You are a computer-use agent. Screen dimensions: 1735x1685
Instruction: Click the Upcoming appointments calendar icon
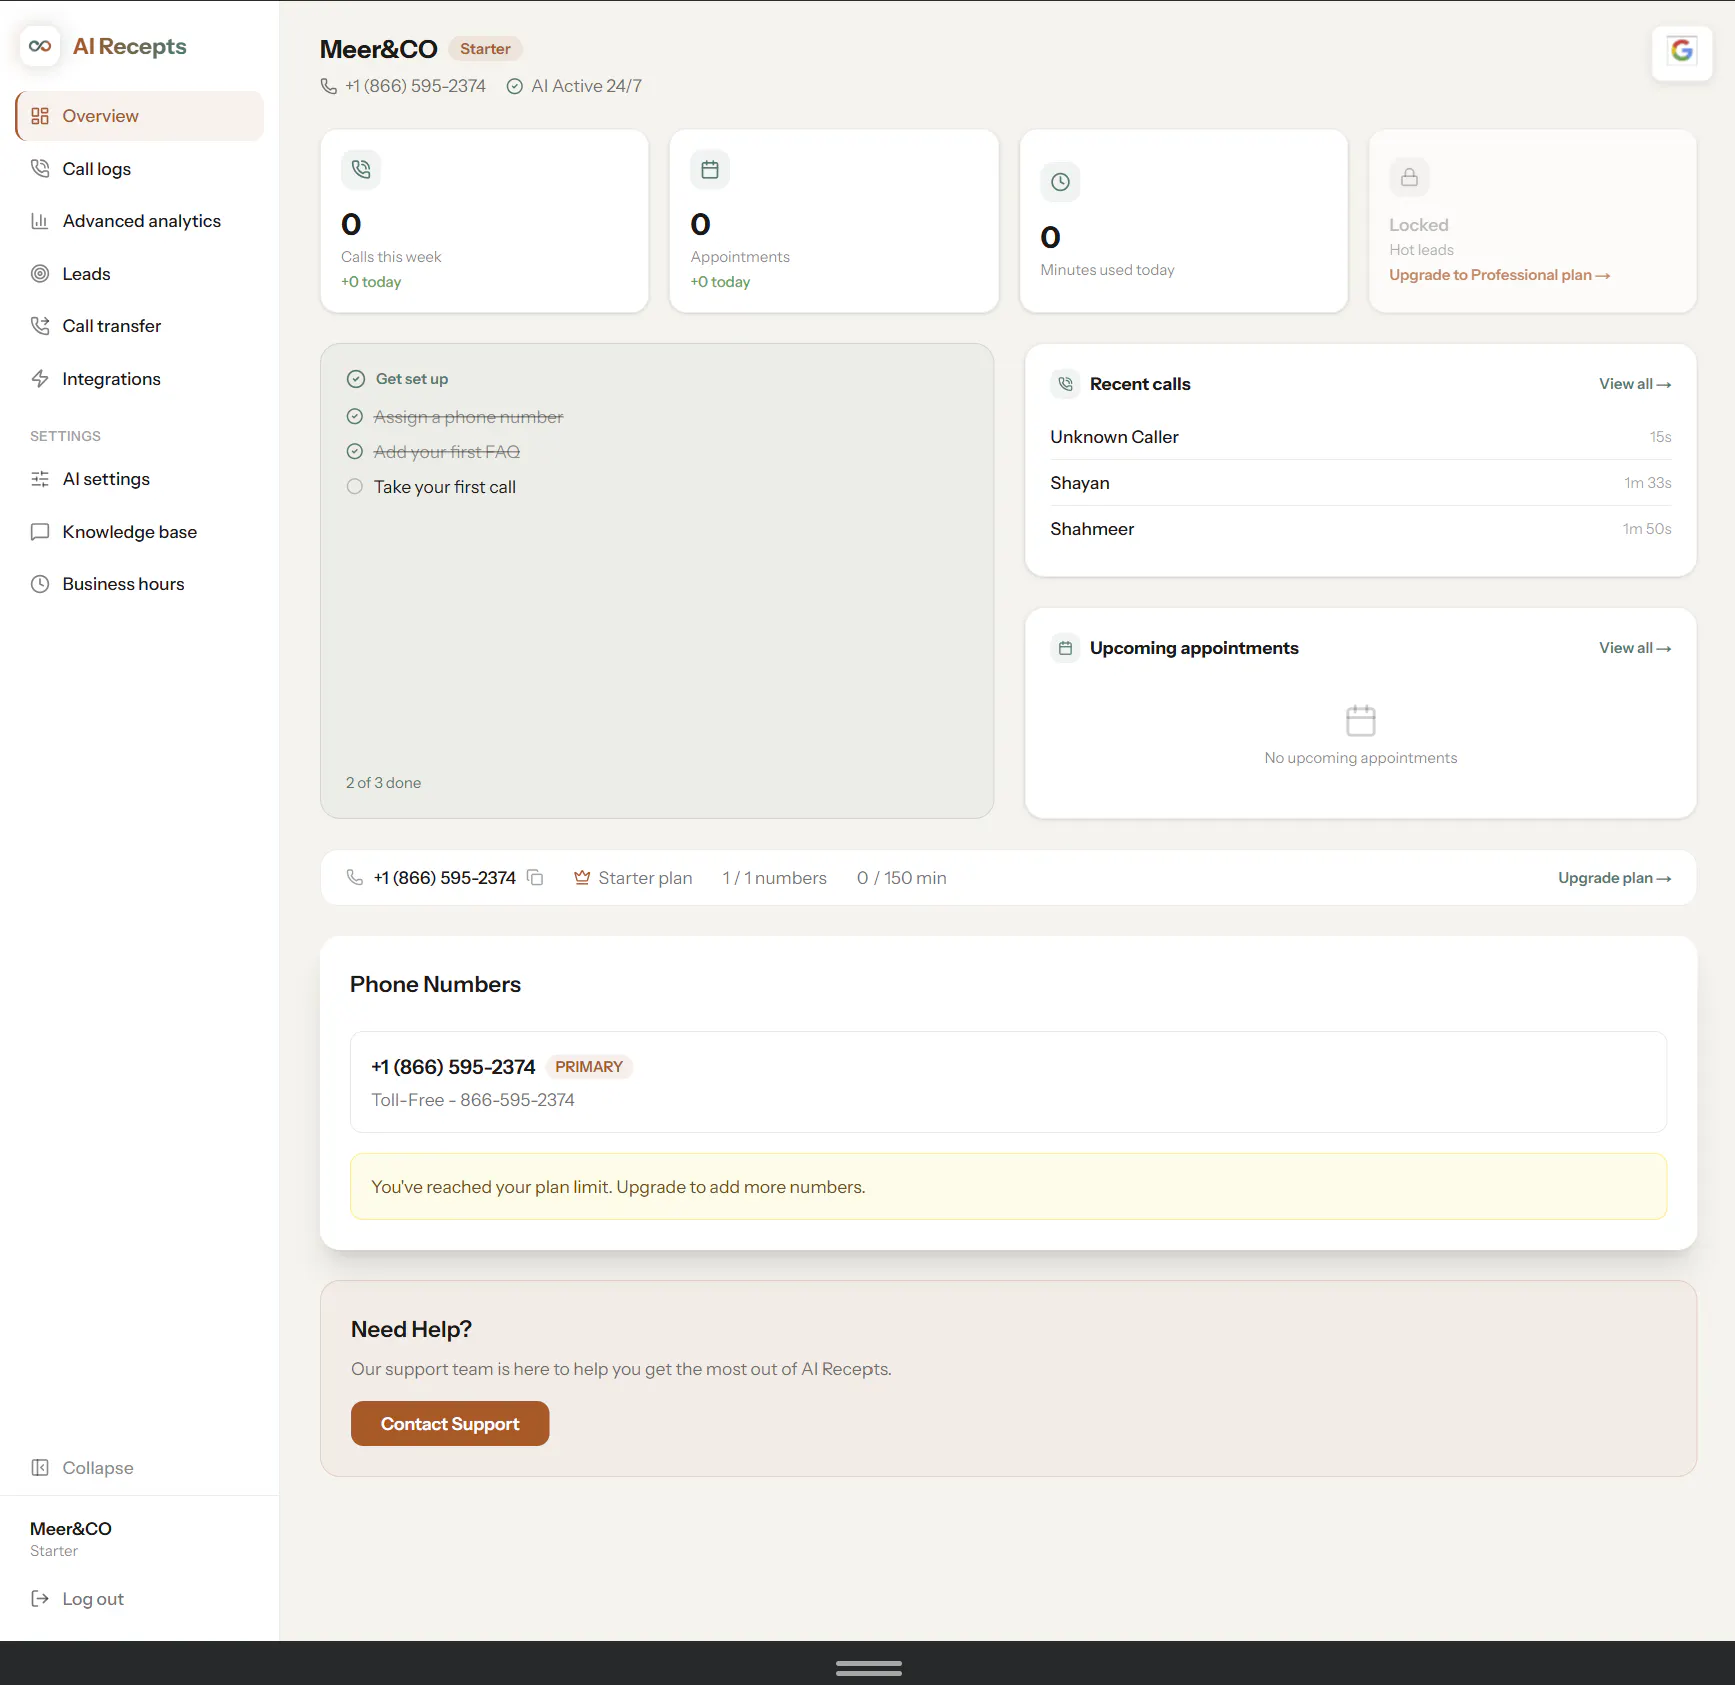pyautogui.click(x=1065, y=648)
